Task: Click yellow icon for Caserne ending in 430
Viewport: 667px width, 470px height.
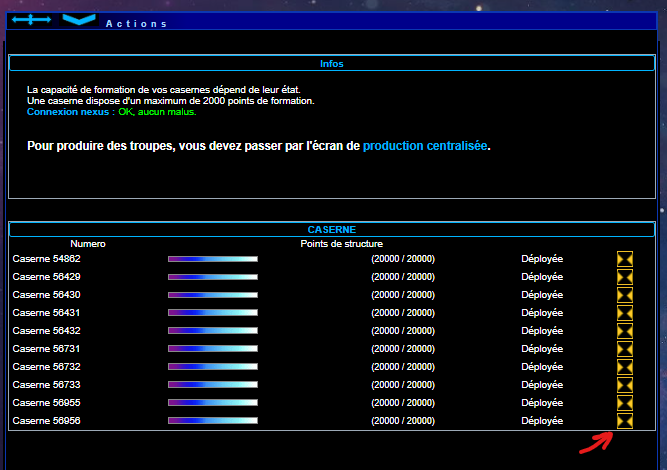Action: [x=625, y=295]
